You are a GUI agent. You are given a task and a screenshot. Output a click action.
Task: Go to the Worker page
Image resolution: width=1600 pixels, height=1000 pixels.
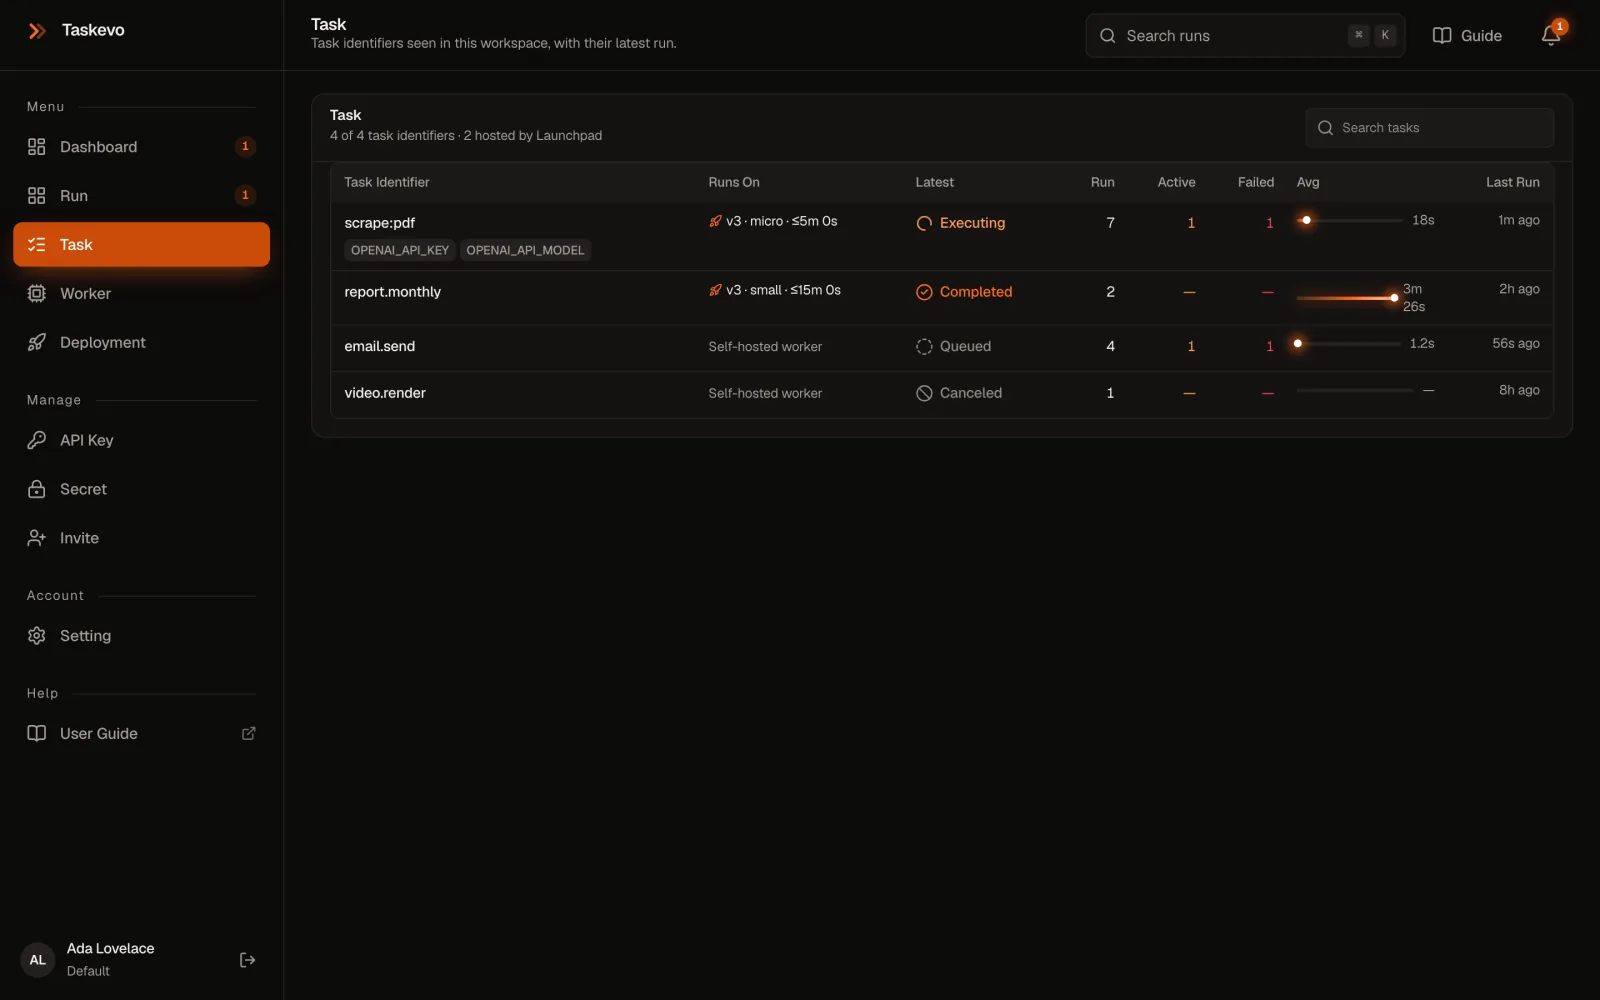141,294
